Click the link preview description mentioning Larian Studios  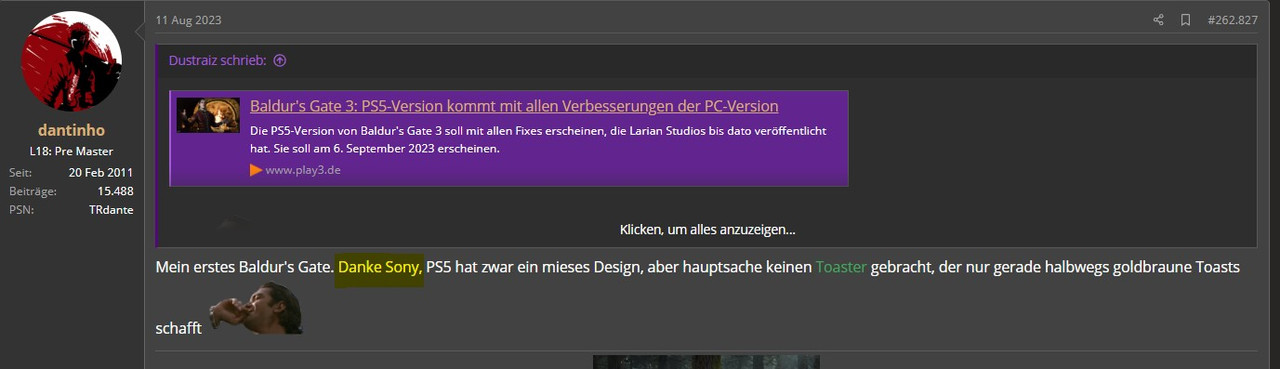pos(538,140)
